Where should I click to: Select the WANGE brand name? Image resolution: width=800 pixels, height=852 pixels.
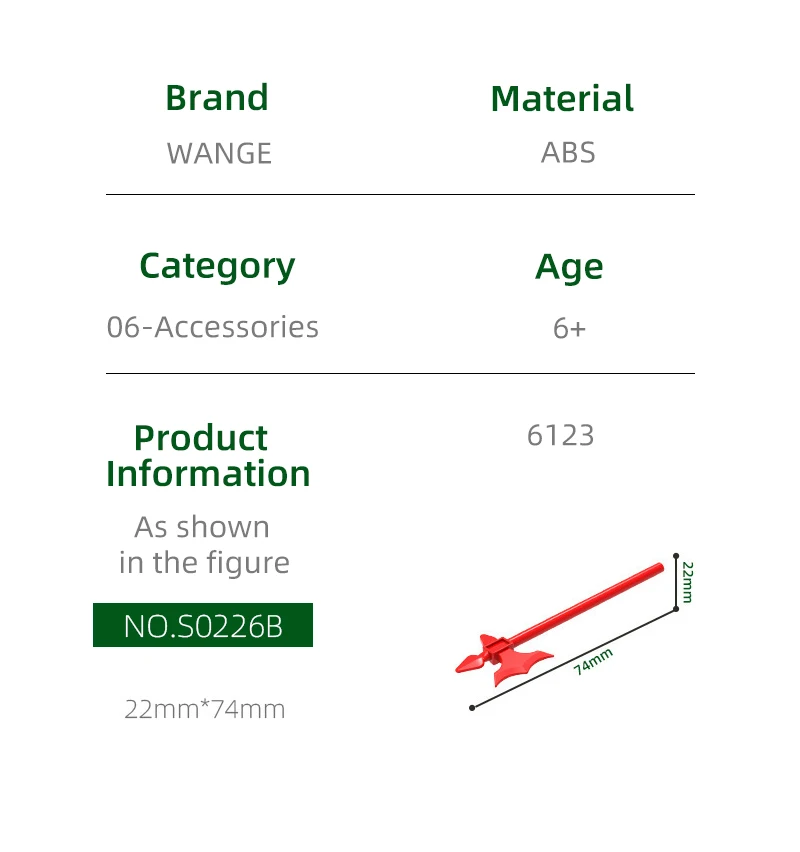(x=219, y=153)
